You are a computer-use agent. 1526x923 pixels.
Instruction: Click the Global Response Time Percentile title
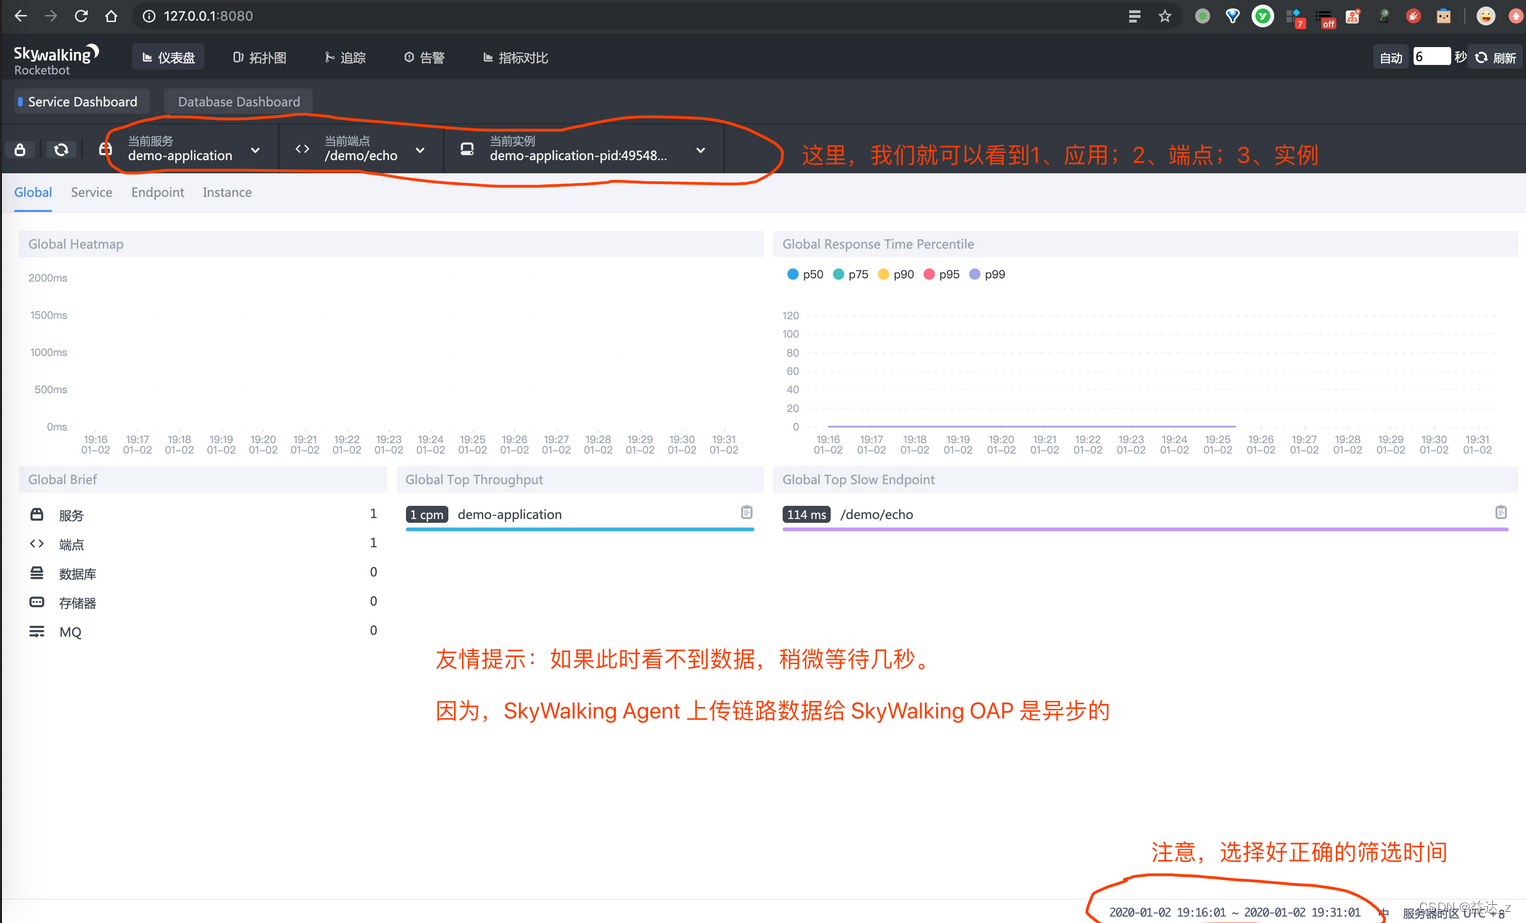[x=878, y=244]
